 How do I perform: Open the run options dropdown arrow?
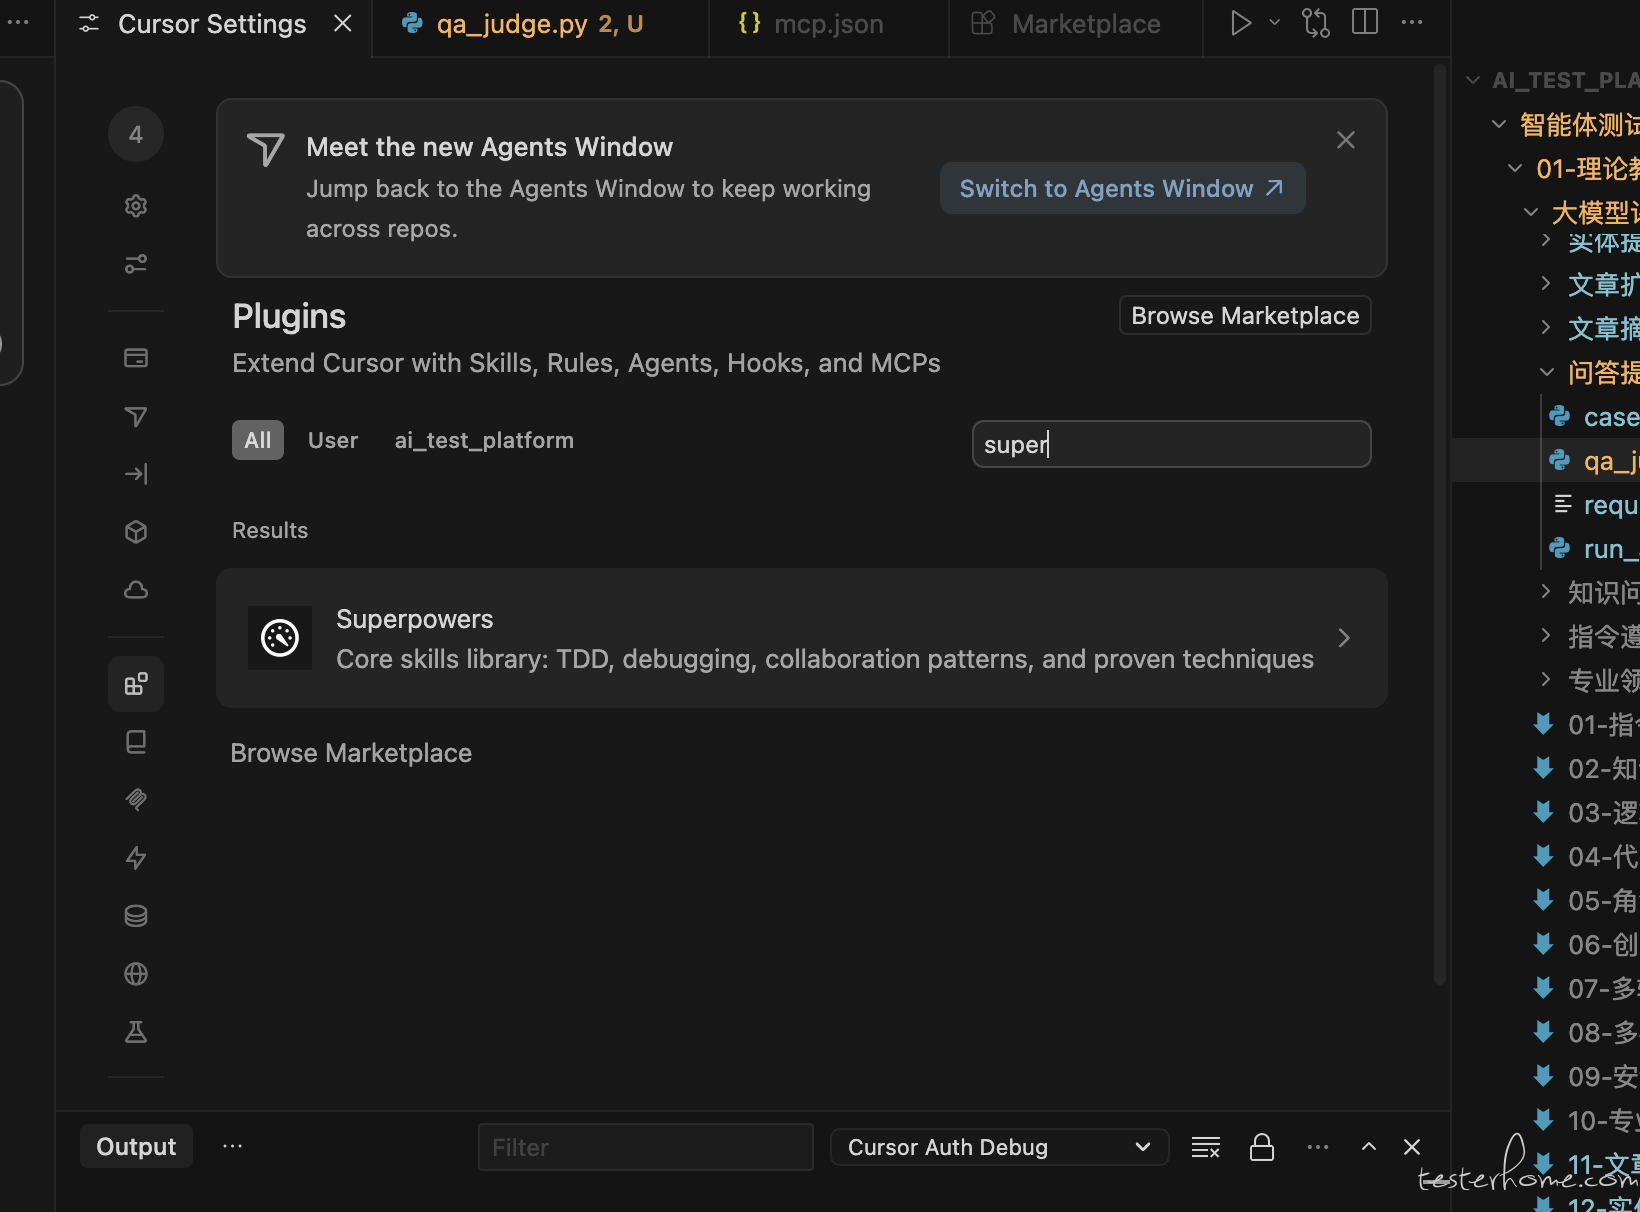point(1274,22)
